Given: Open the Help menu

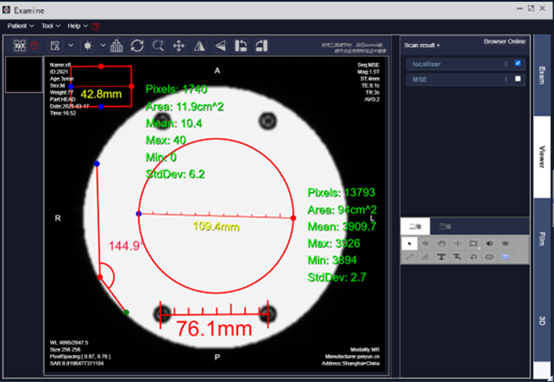Looking at the screenshot, I should 77,26.
